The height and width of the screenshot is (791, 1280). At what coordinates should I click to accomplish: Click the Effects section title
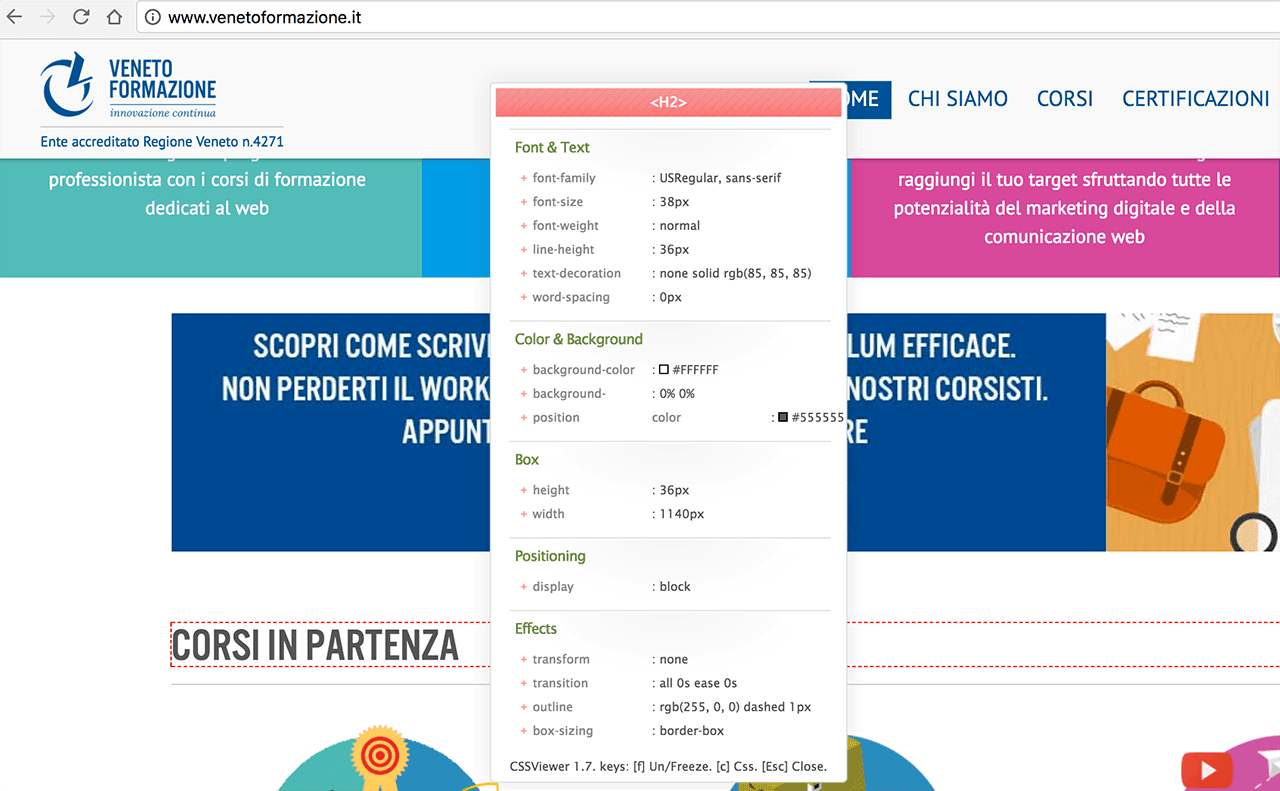pyautogui.click(x=535, y=628)
